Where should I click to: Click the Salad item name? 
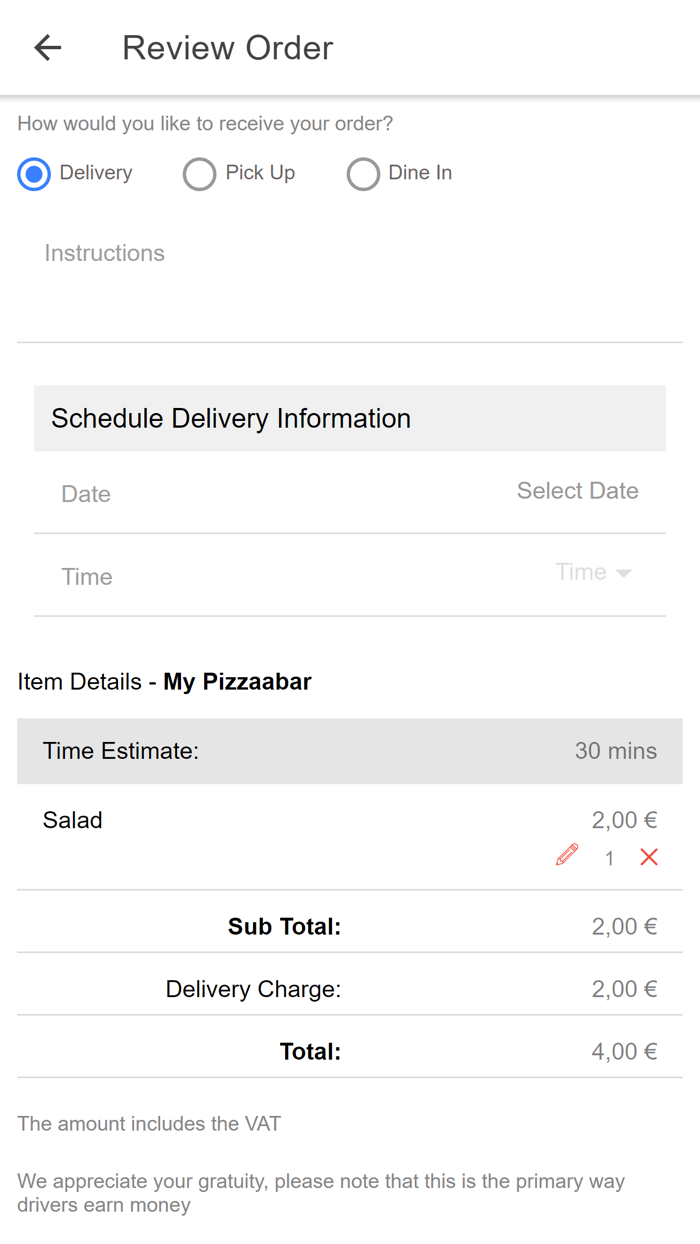[72, 820]
